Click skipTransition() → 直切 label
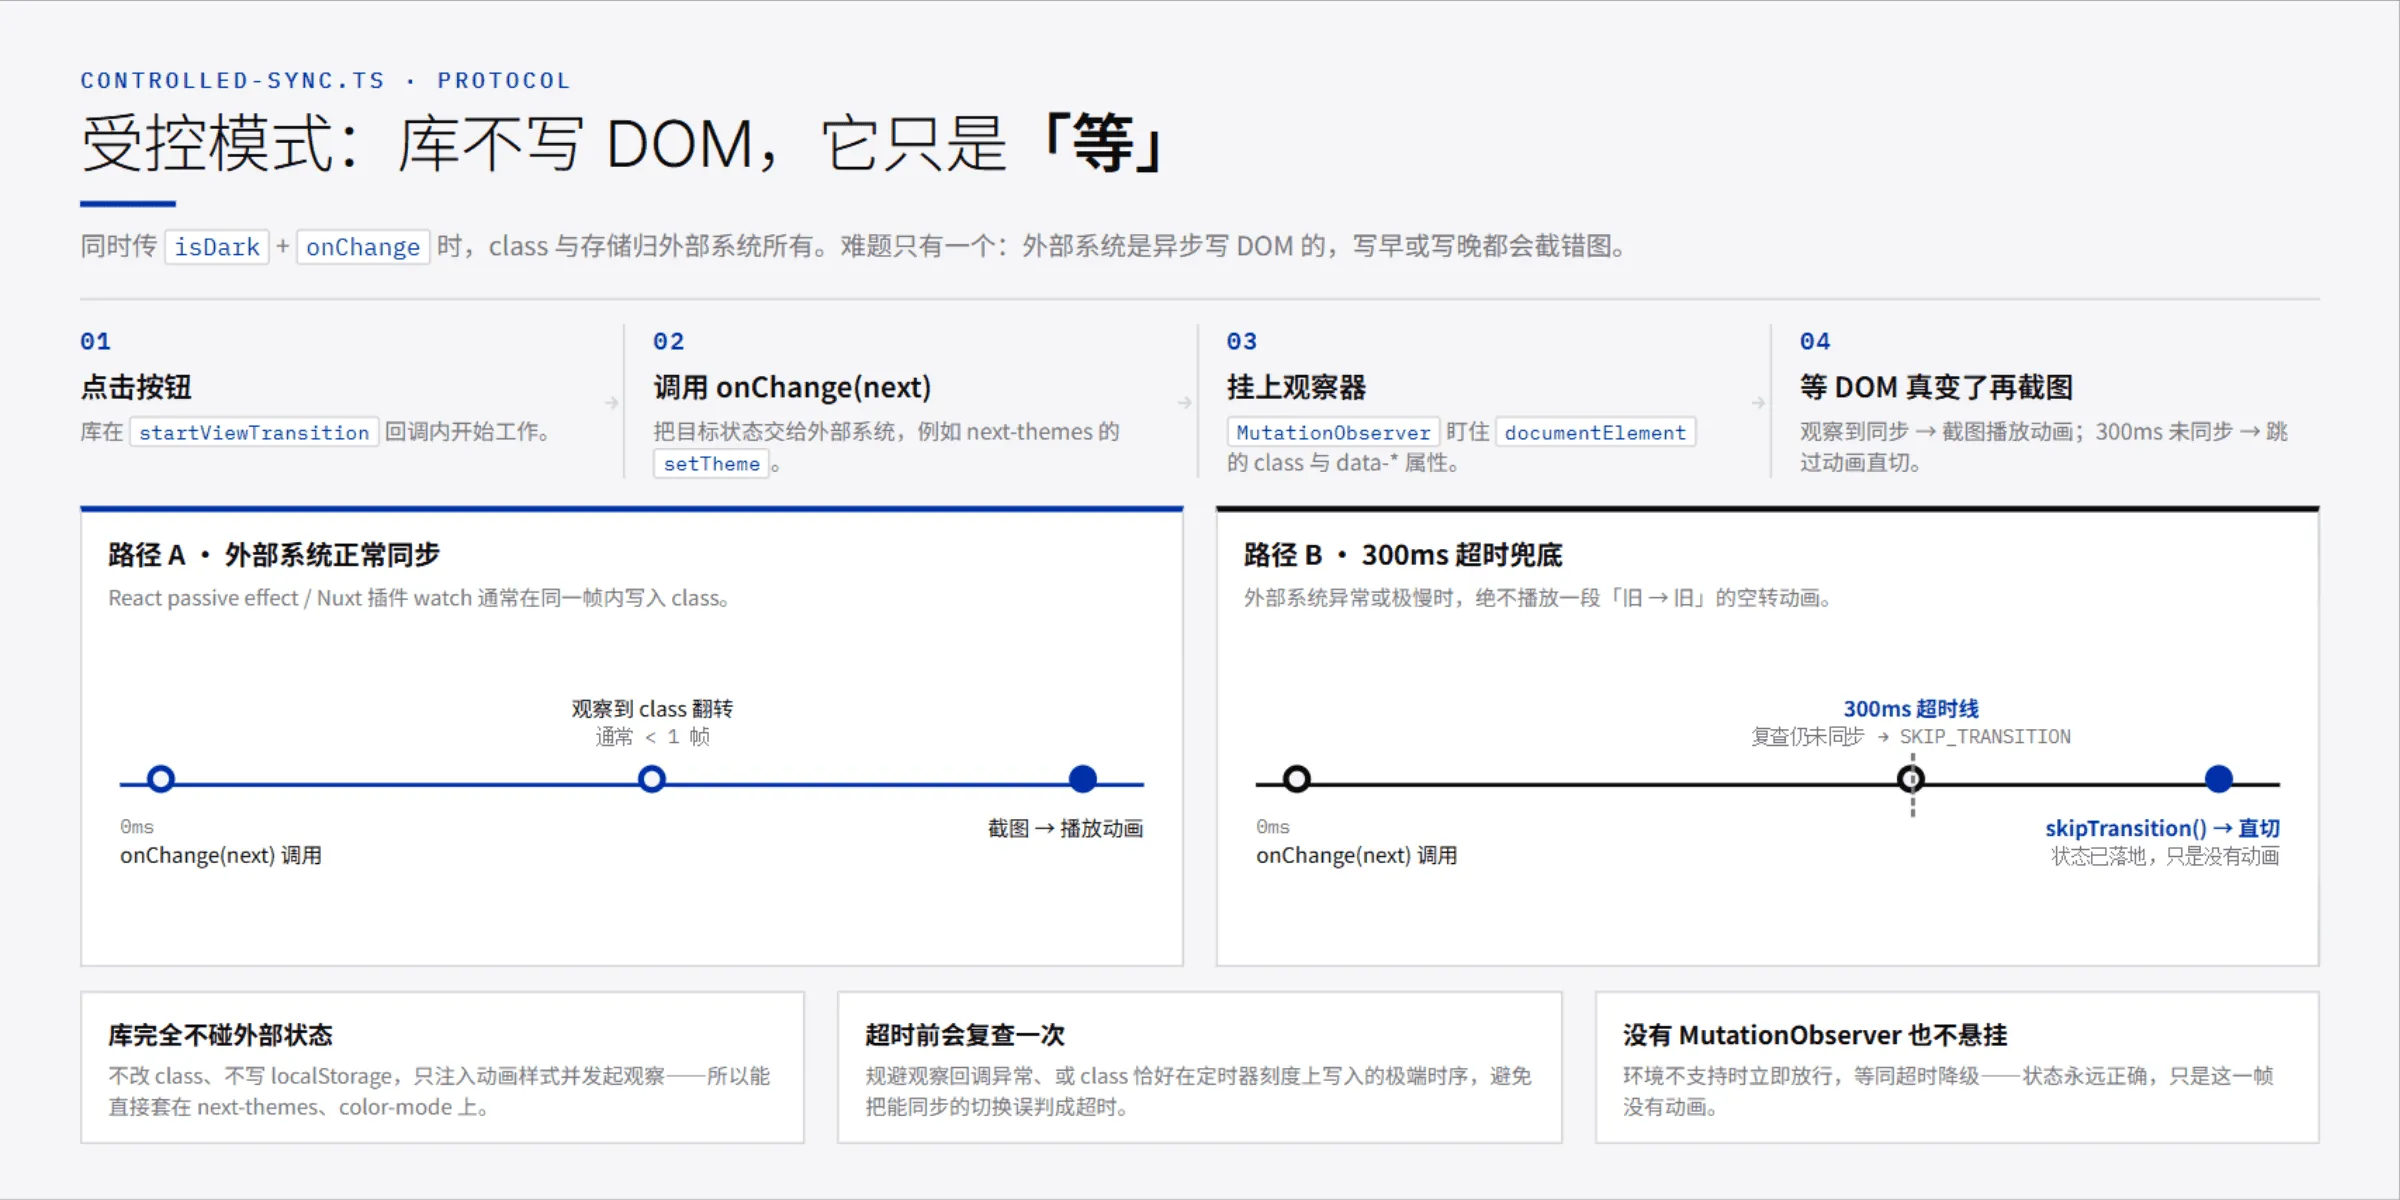This screenshot has height=1200, width=2400. pyautogui.click(x=2162, y=828)
